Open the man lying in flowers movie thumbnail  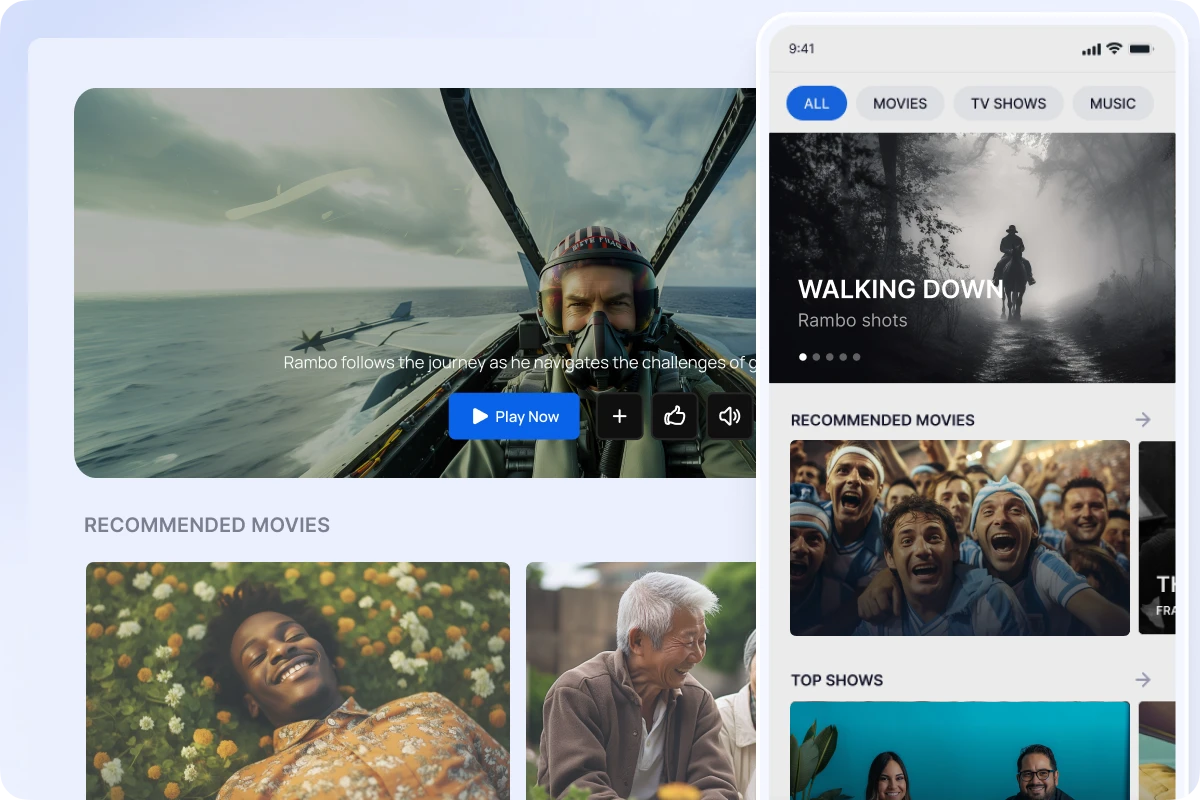[x=298, y=681]
